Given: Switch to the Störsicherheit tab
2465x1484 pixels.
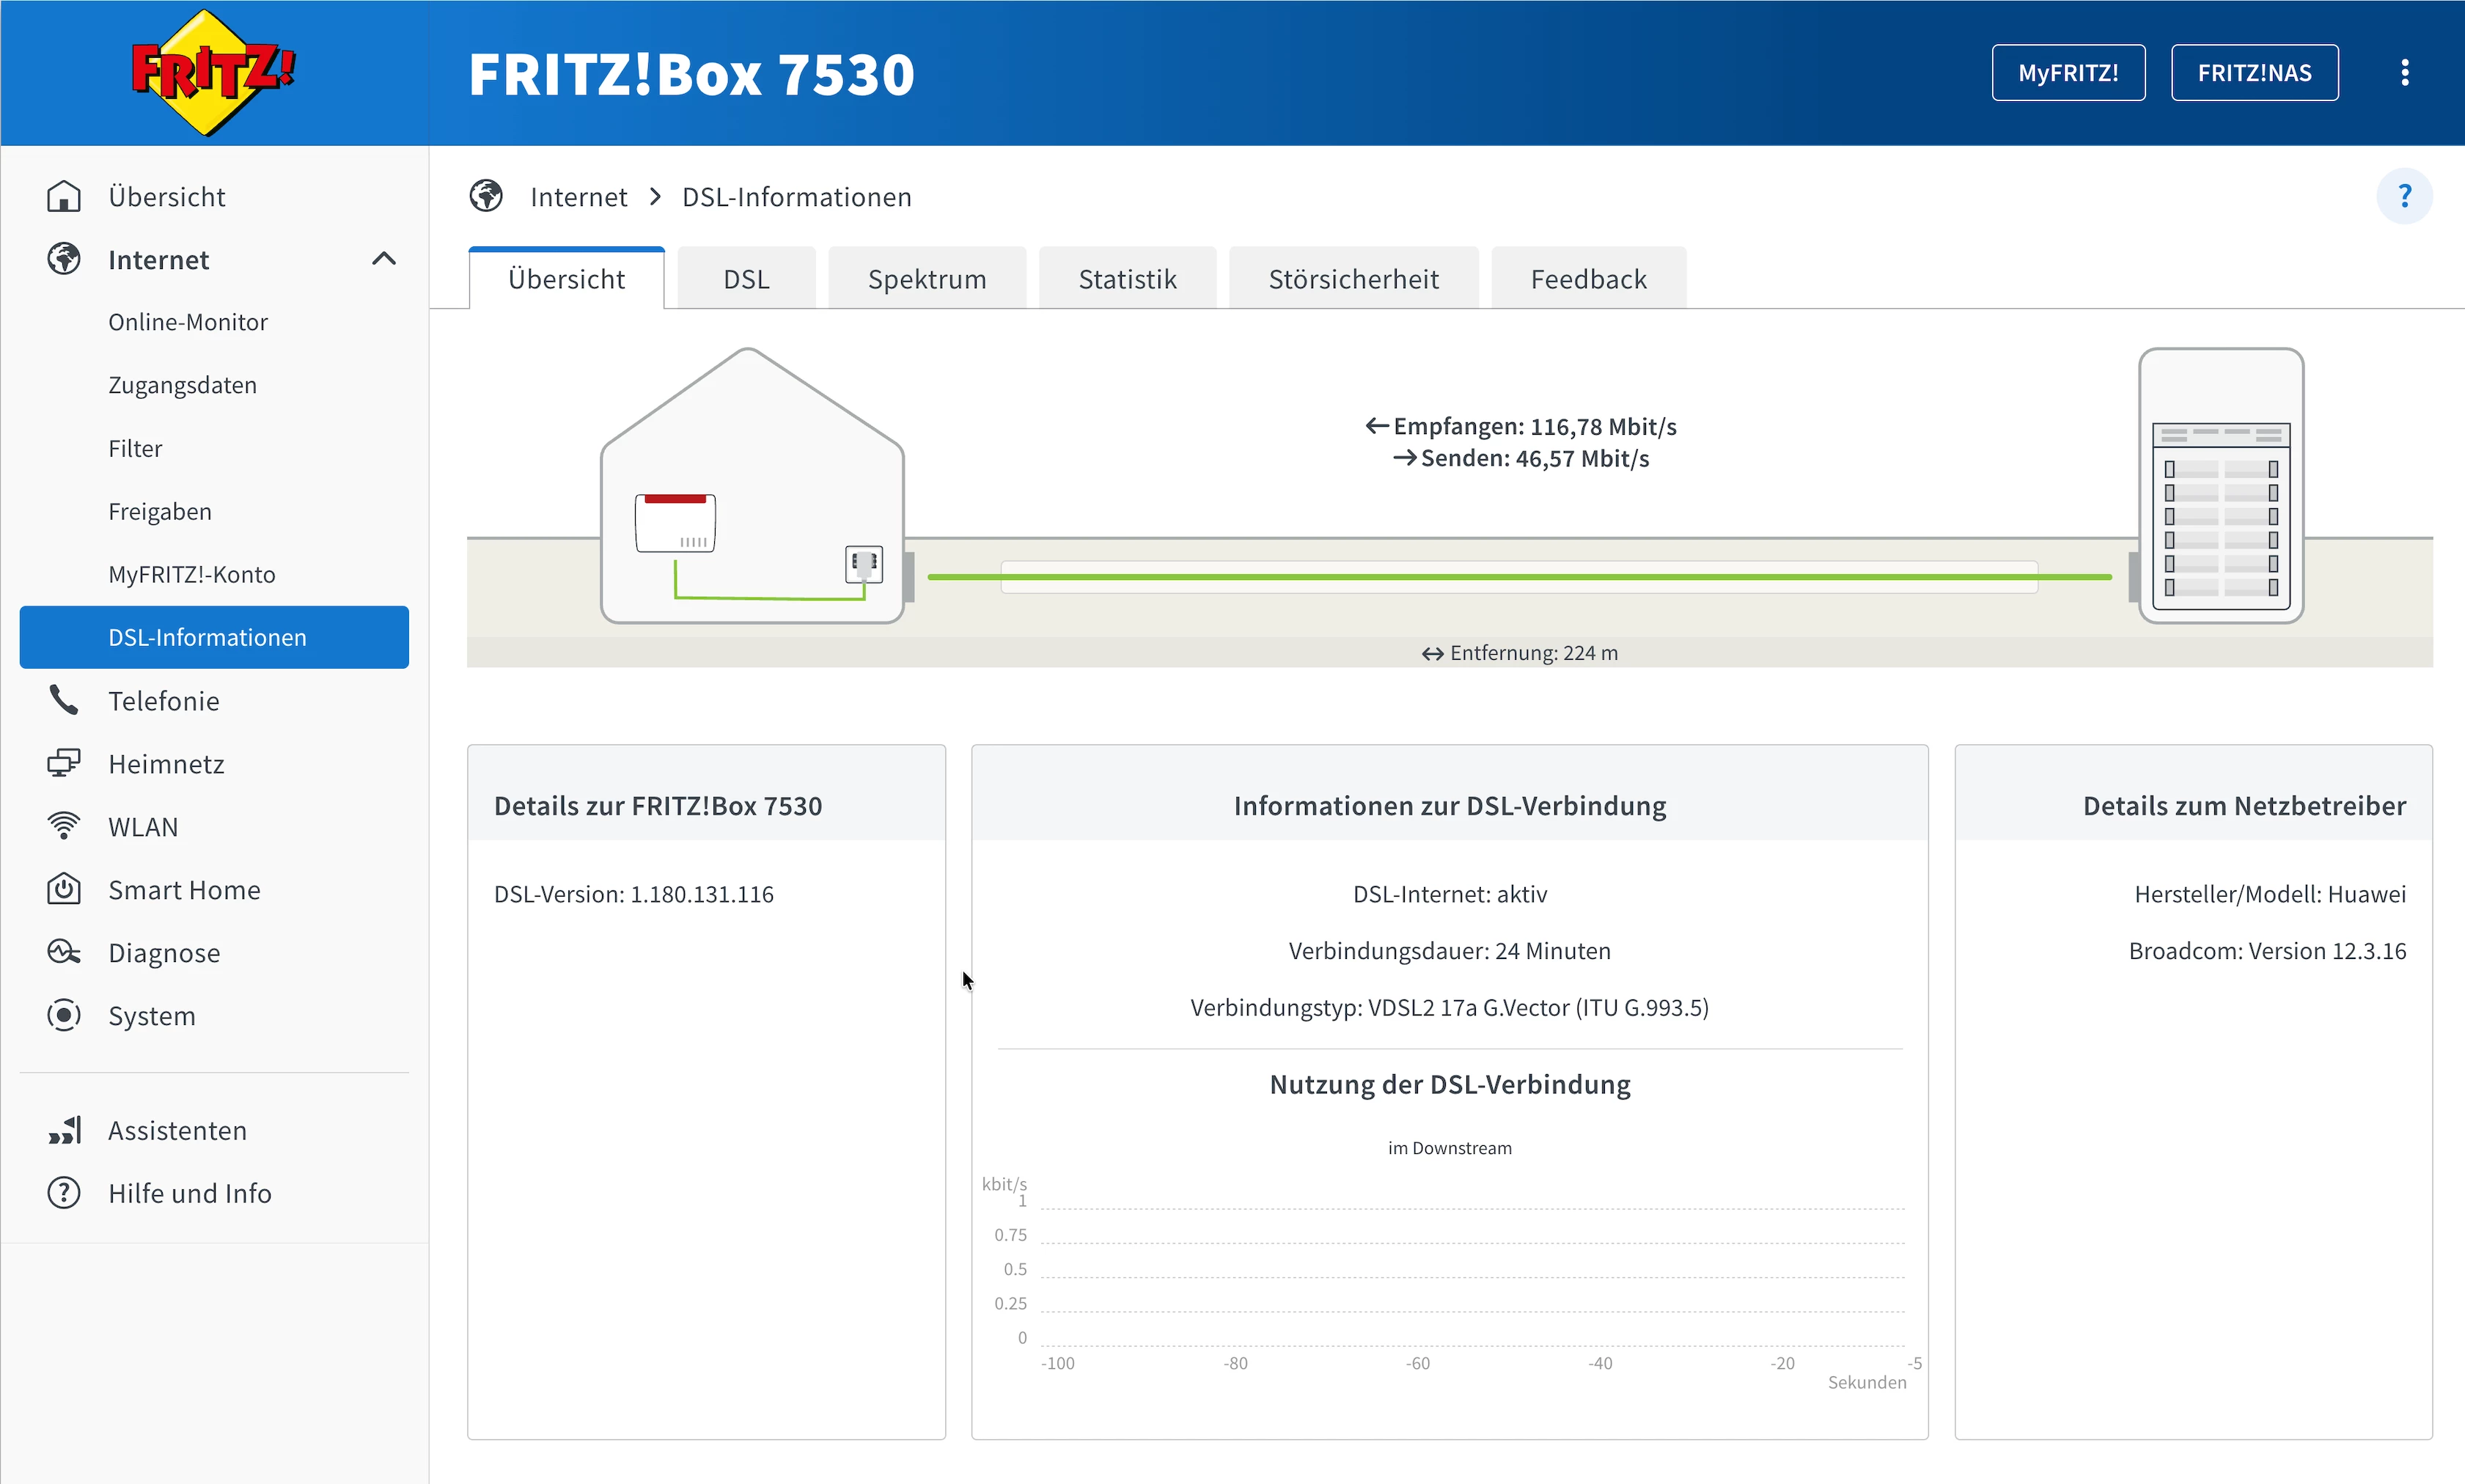Looking at the screenshot, I should [x=1353, y=279].
